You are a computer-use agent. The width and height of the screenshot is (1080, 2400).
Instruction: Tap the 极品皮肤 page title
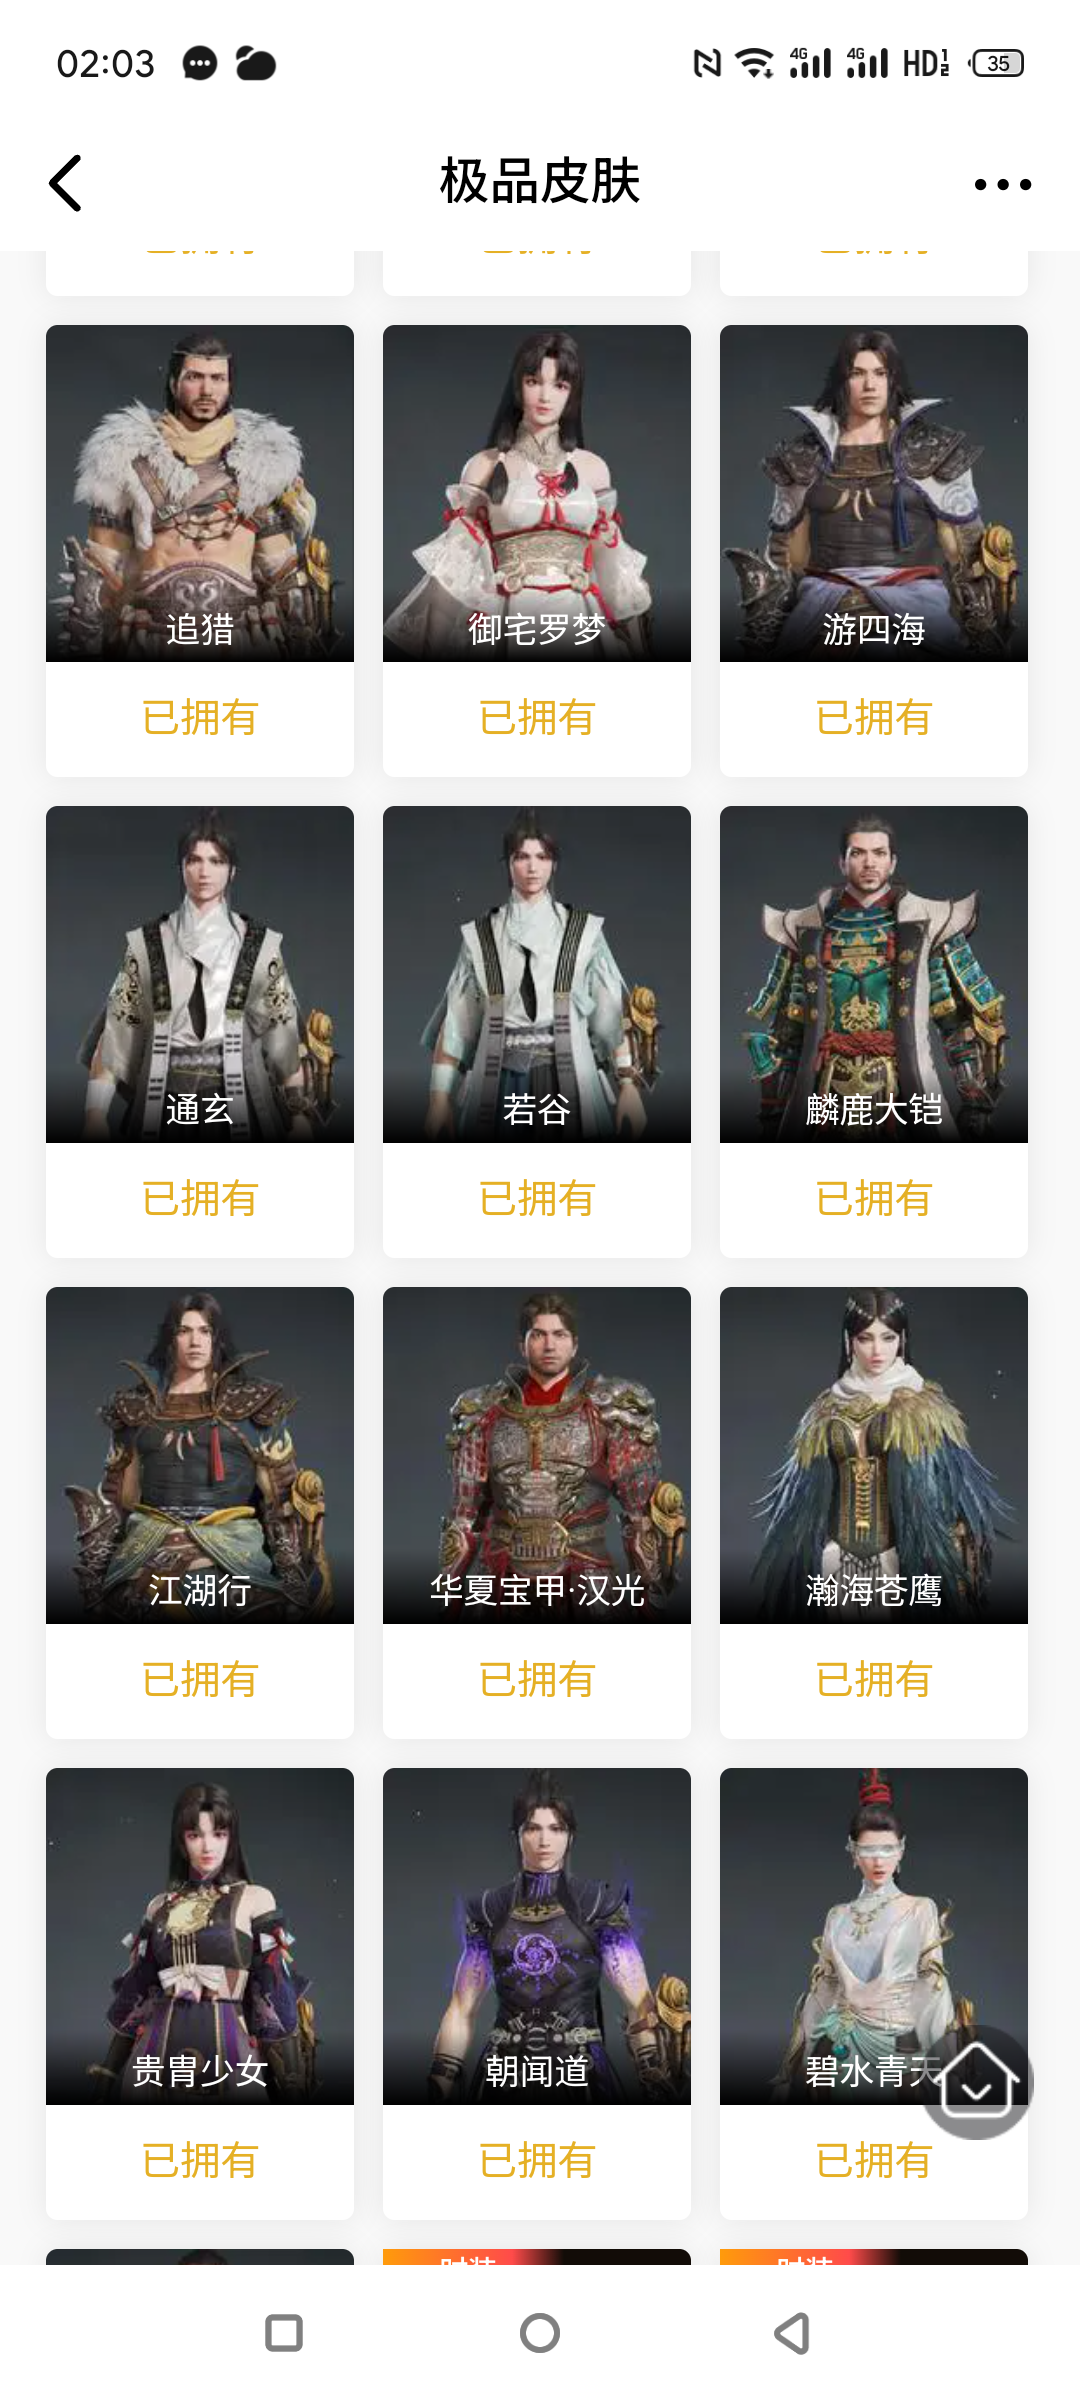(x=540, y=182)
